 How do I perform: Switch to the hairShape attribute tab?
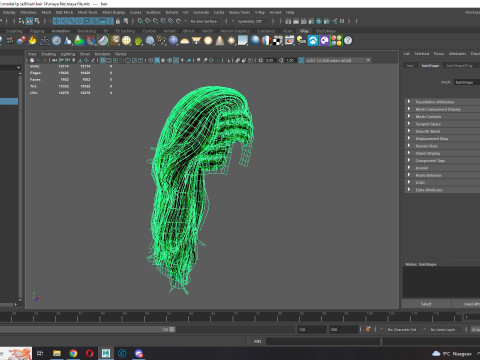tap(430, 66)
